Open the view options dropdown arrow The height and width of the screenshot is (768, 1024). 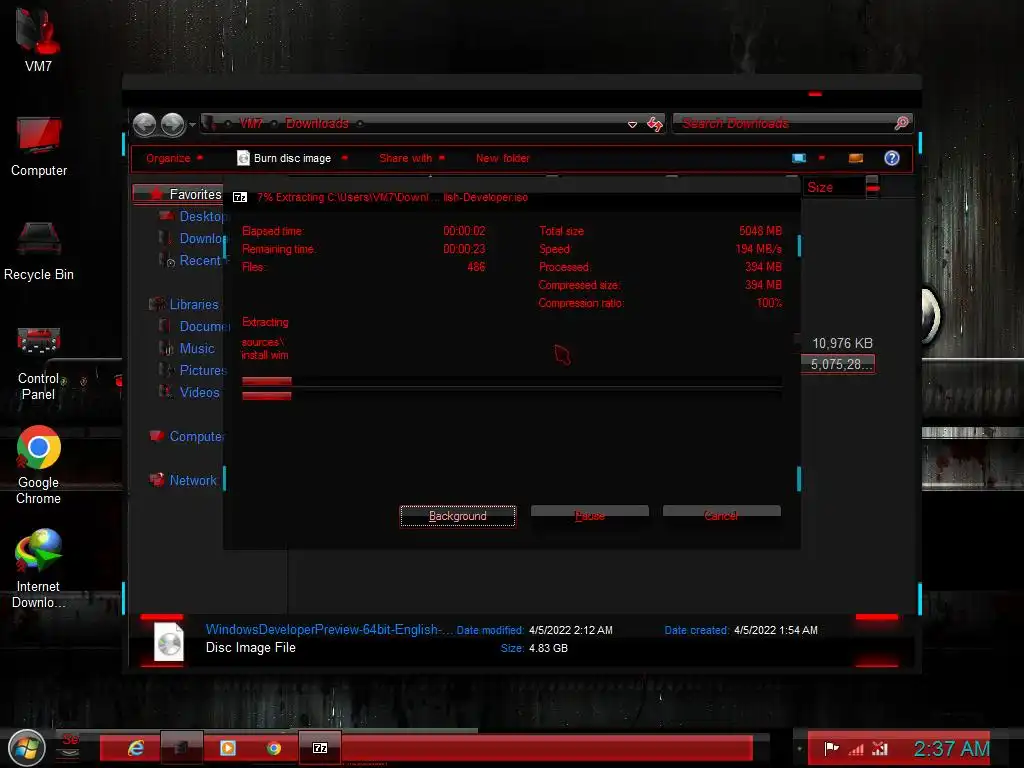822,158
